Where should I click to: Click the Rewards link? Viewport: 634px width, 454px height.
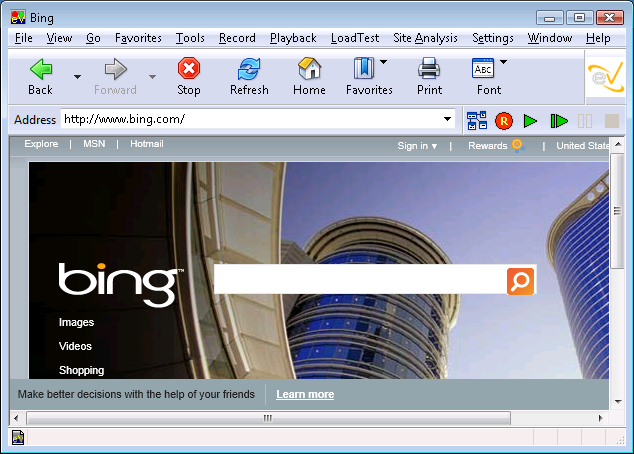pos(488,146)
